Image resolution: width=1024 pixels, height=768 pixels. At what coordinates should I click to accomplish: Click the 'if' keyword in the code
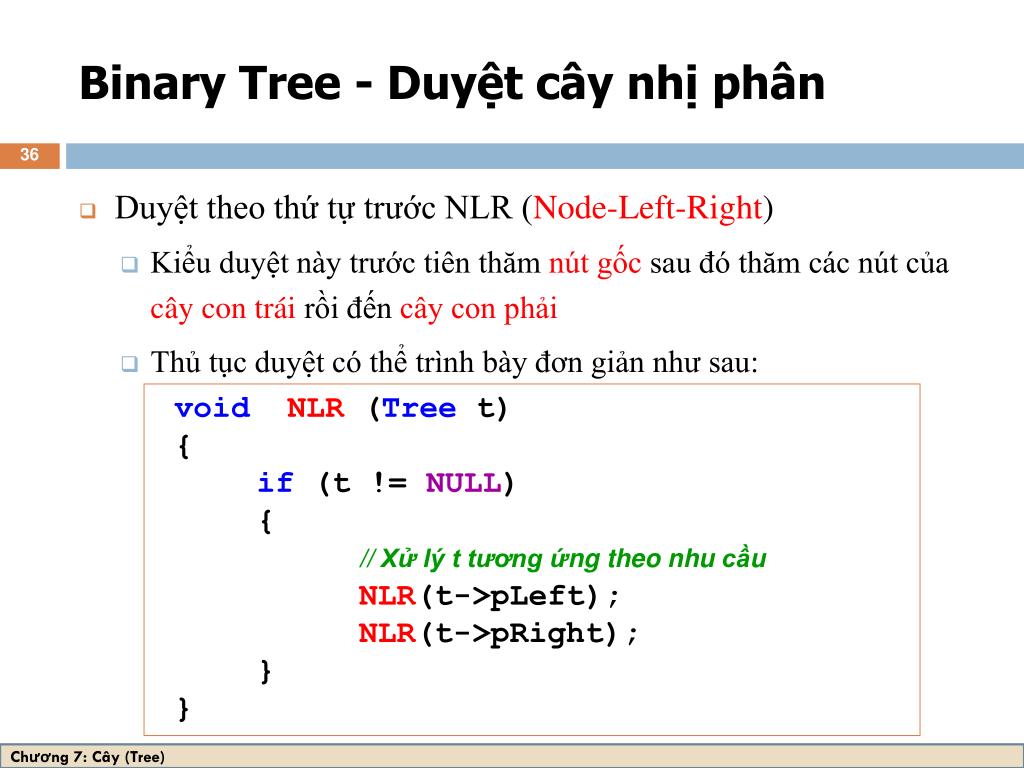coord(275,483)
